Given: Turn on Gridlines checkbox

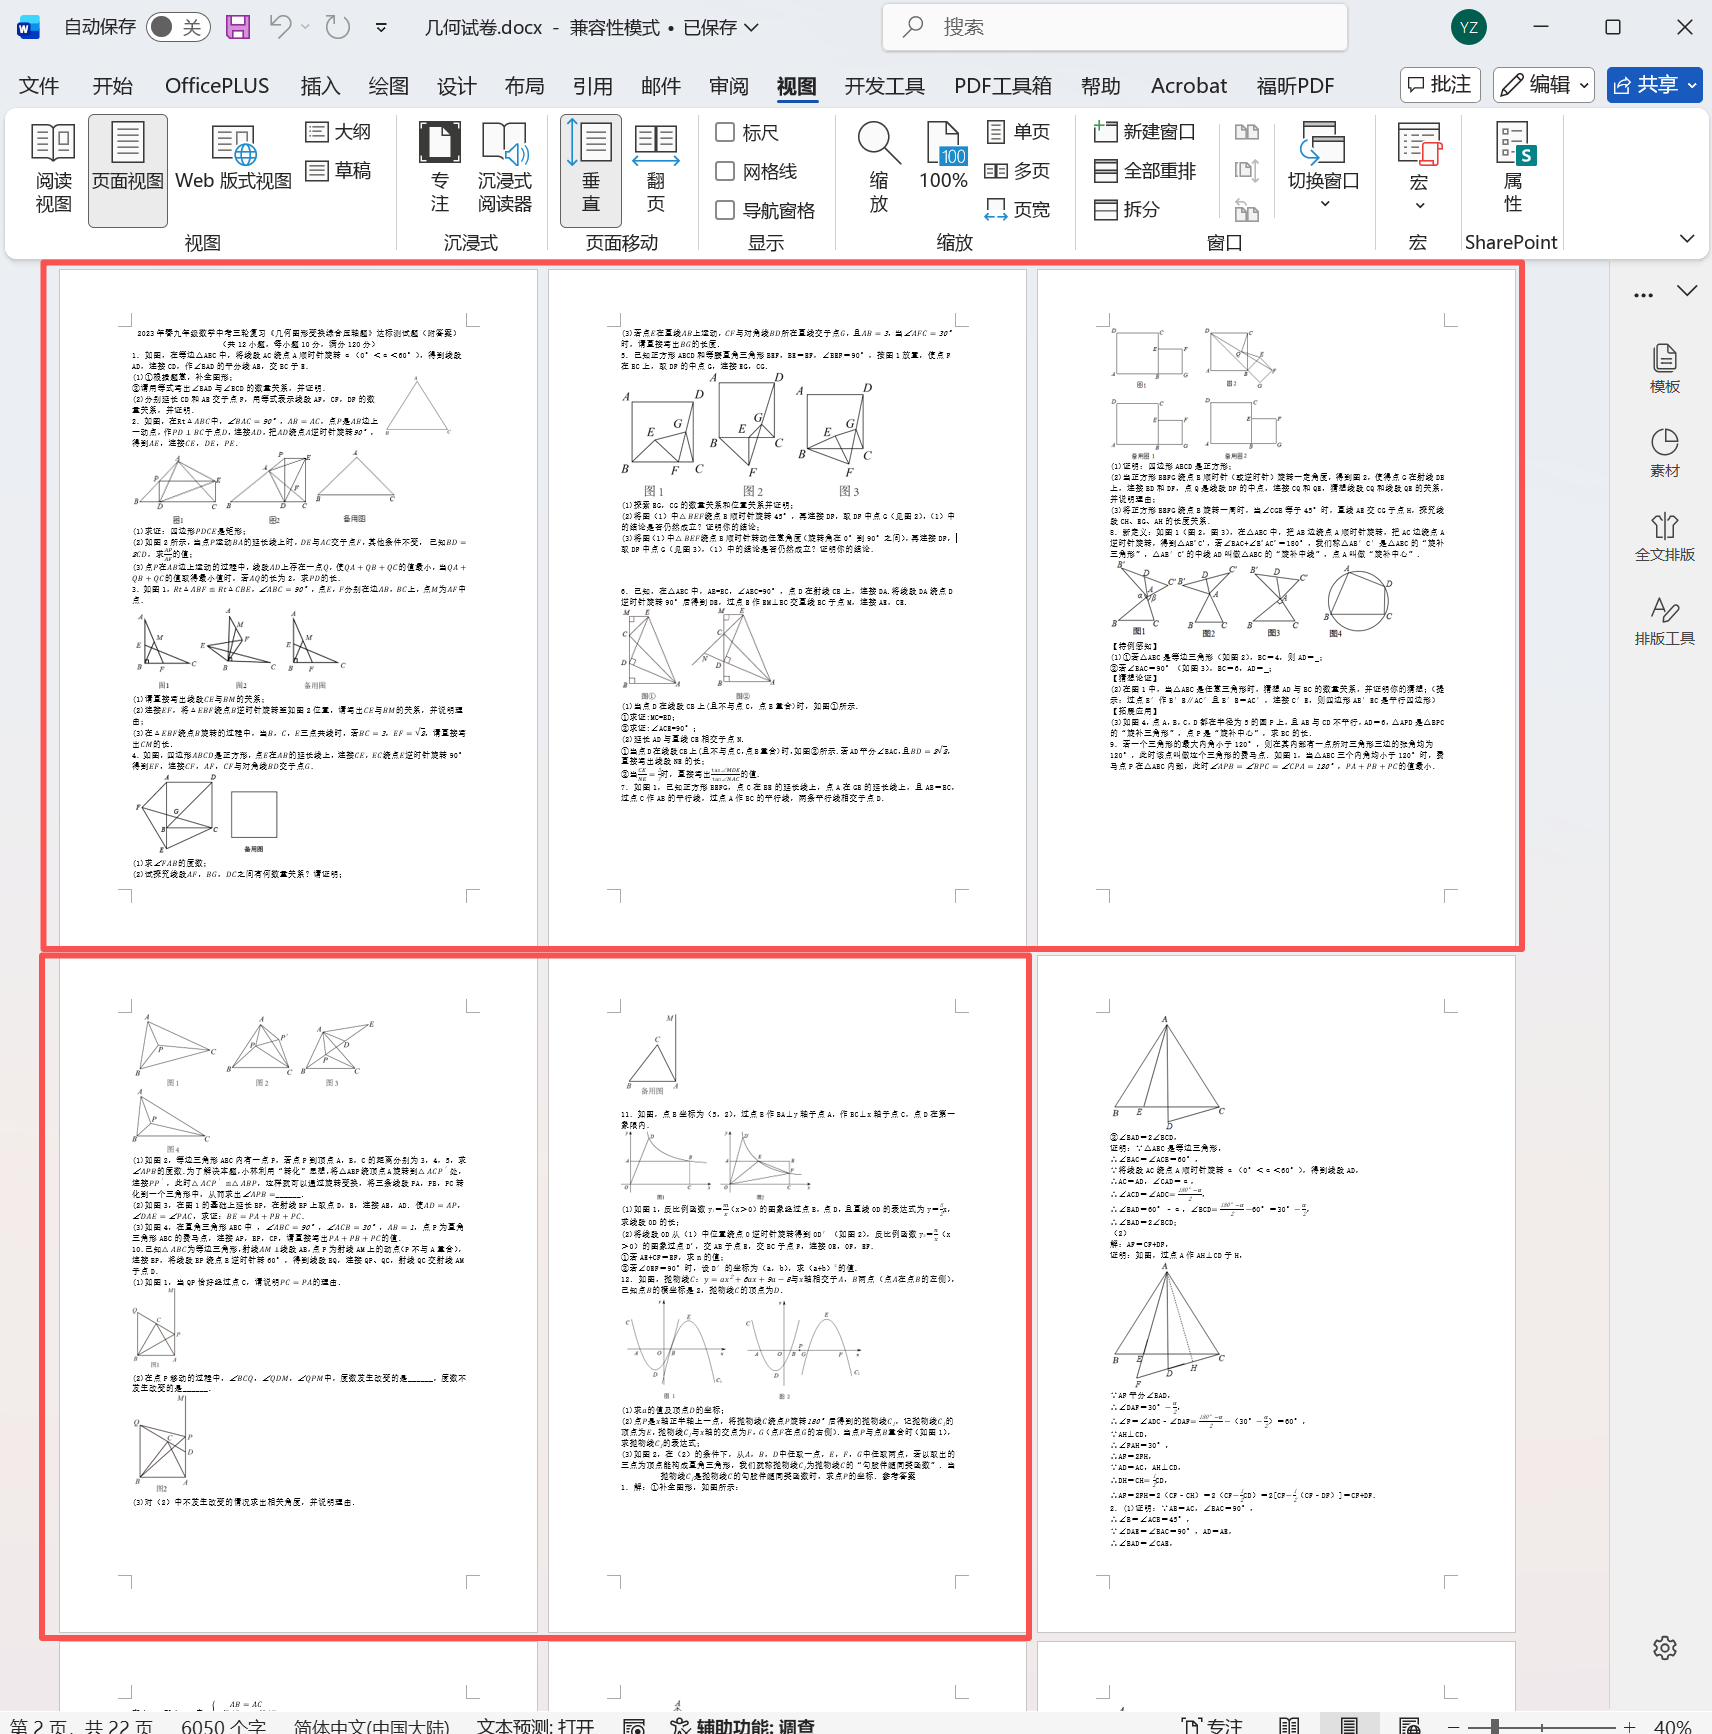Looking at the screenshot, I should point(726,171).
